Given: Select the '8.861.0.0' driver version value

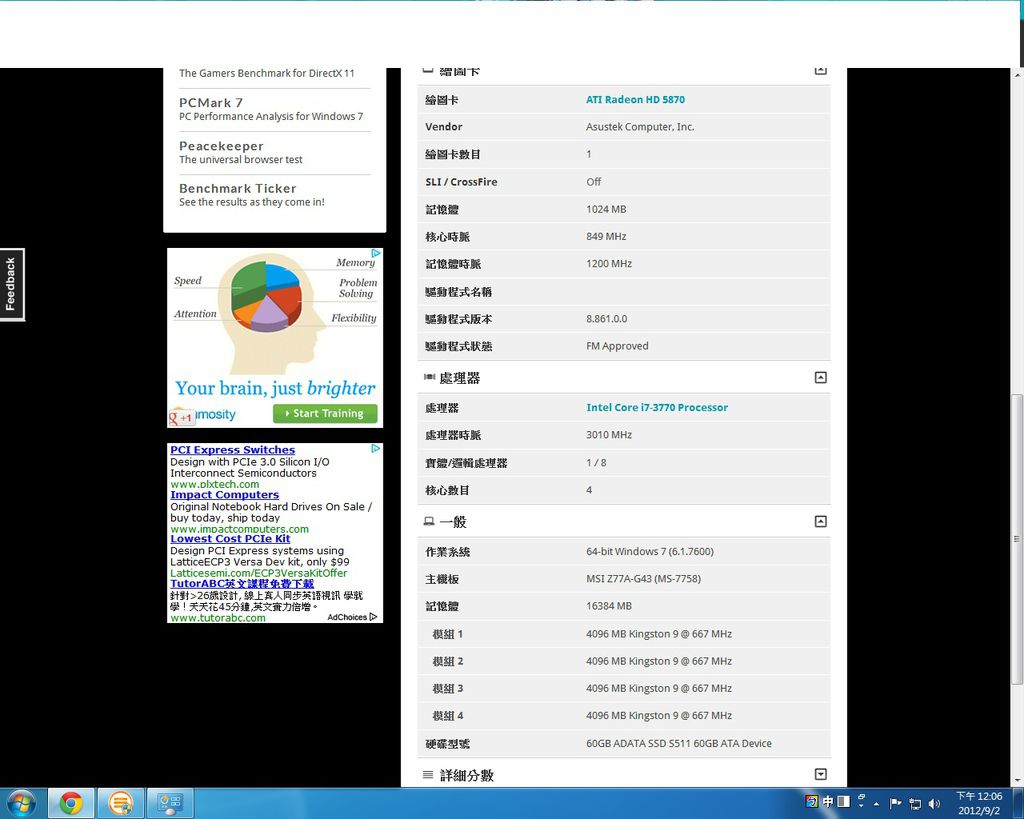Looking at the screenshot, I should pyautogui.click(x=607, y=319).
